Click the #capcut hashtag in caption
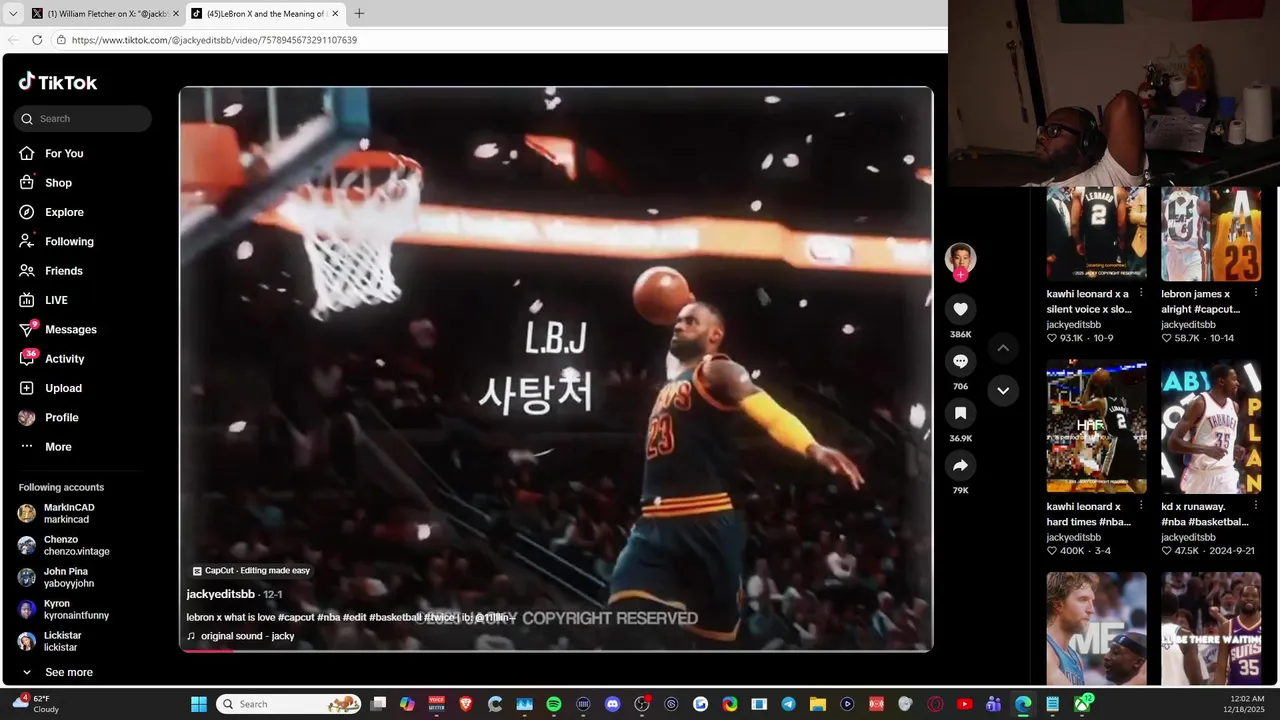This screenshot has width=1280, height=720. 296,617
